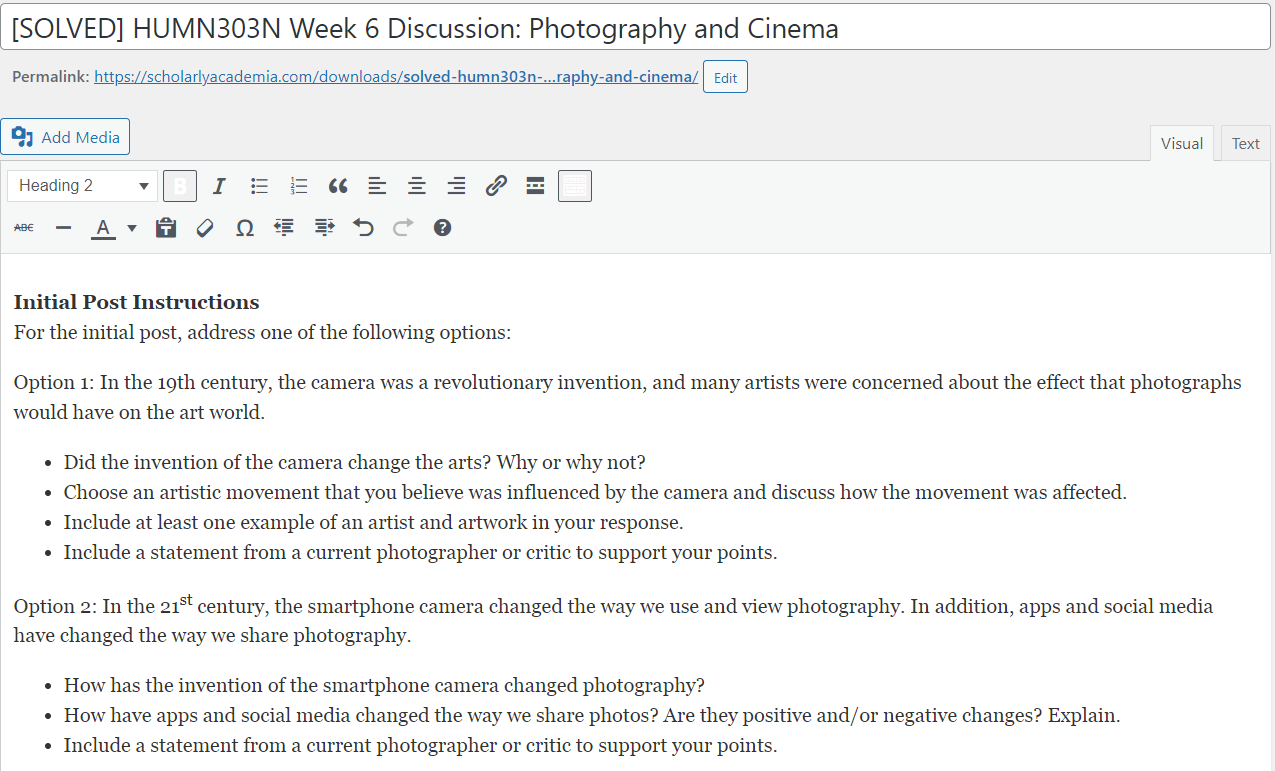Insert a horizontal line

click(64, 228)
